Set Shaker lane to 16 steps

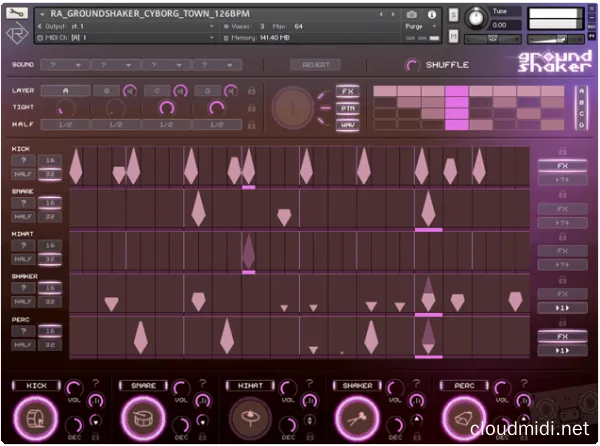50,288
